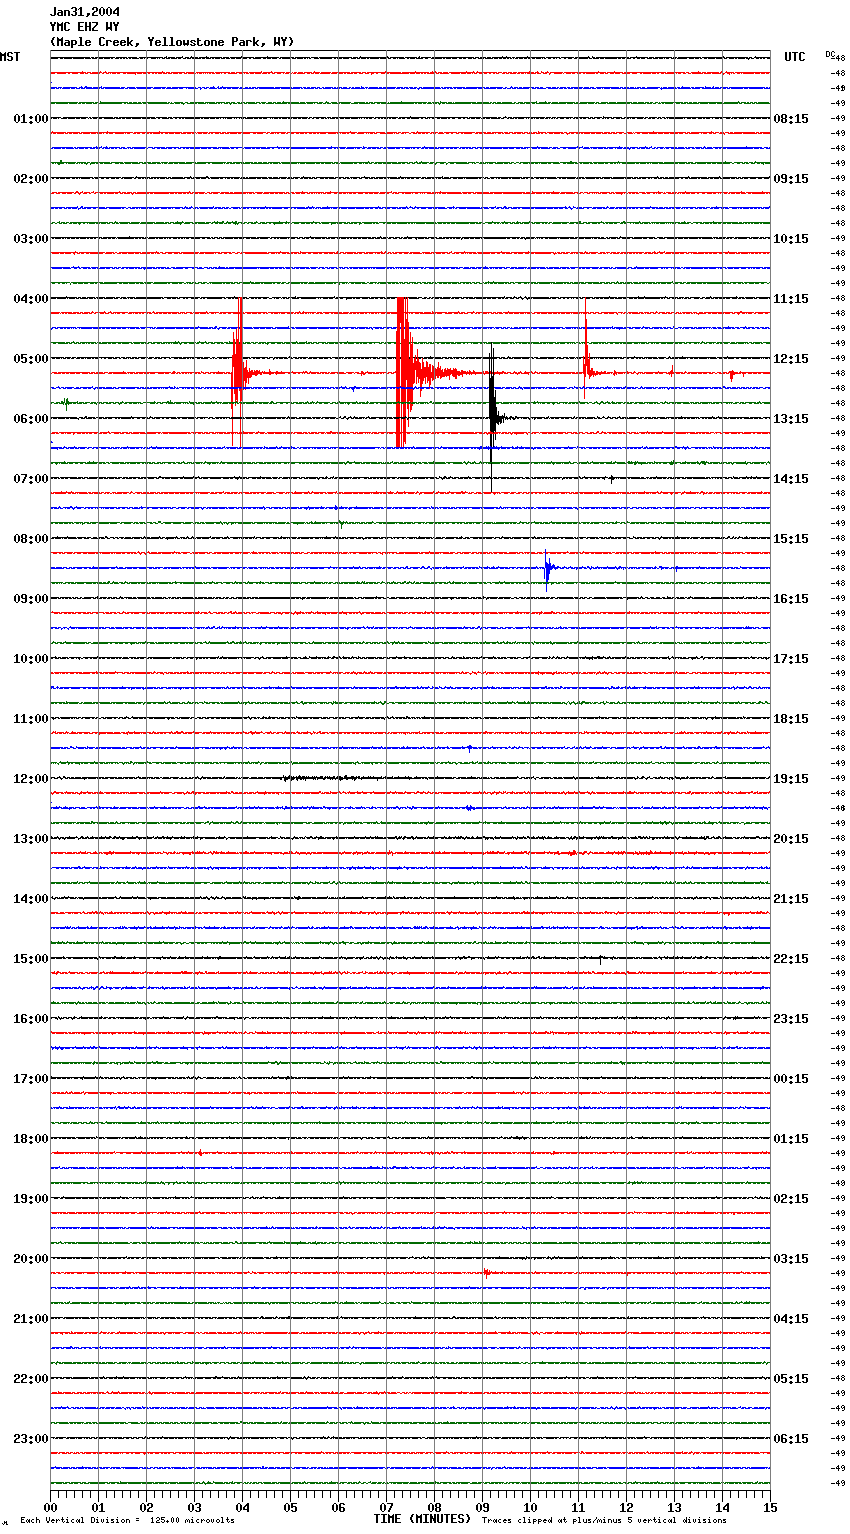Click the 15:15 UTC time label

791,539
